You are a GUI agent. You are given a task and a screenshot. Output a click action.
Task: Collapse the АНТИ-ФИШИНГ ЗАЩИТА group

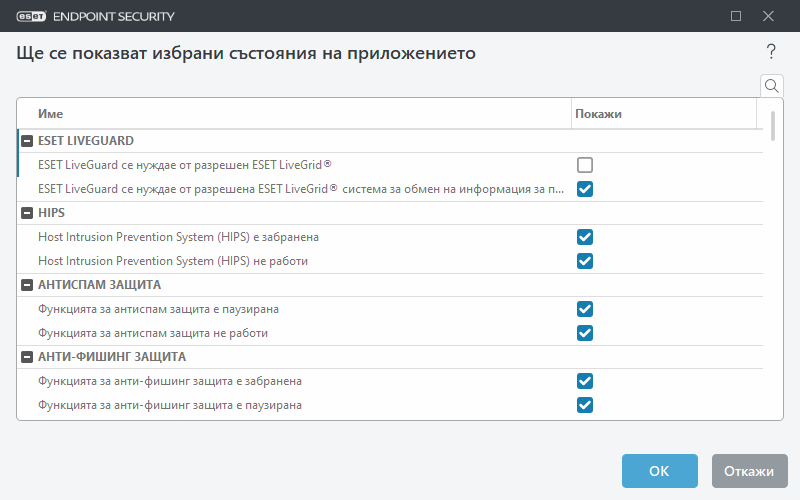[x=27, y=357]
